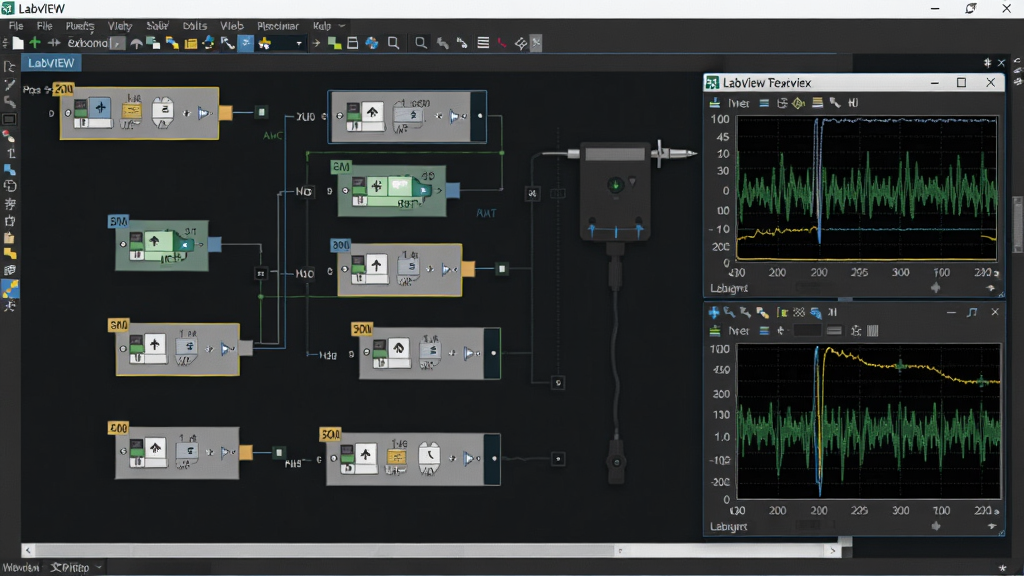Click the small square node left of the device
Viewport: 1024px width, 576px height.
pyautogui.click(x=532, y=193)
